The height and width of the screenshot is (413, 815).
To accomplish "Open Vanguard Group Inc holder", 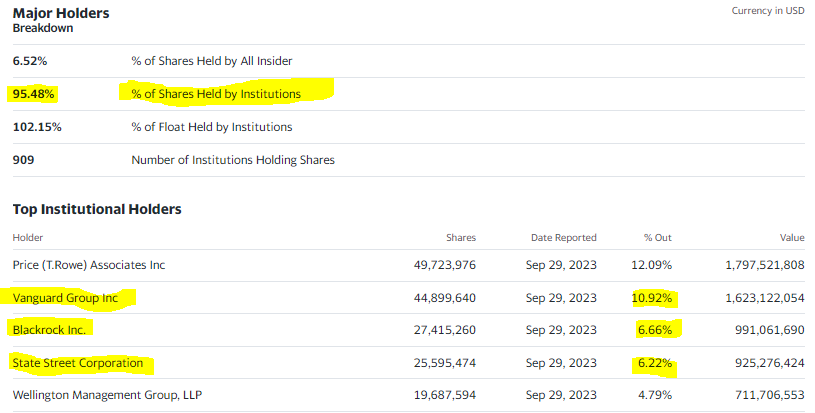I will coord(65,298).
